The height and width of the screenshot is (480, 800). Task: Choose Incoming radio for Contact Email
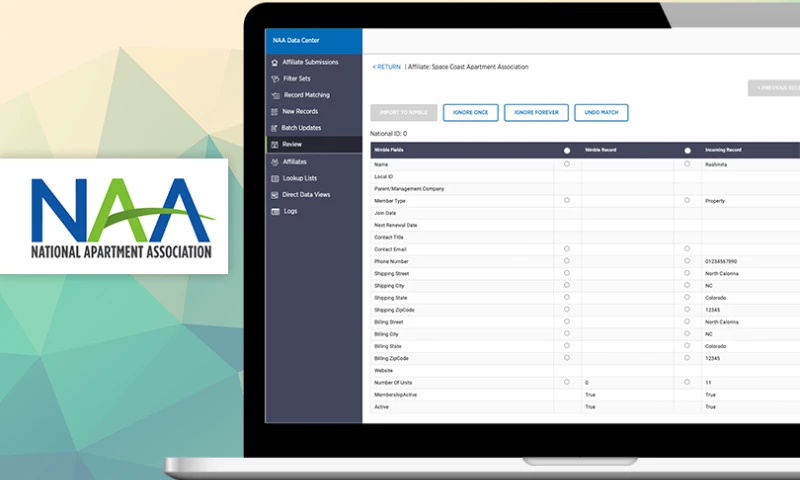tap(687, 249)
